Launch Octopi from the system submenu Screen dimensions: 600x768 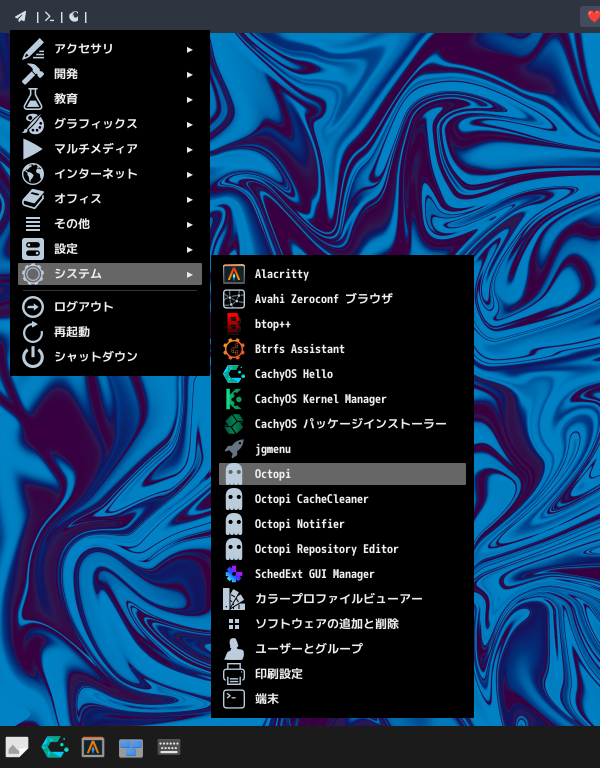(x=342, y=474)
